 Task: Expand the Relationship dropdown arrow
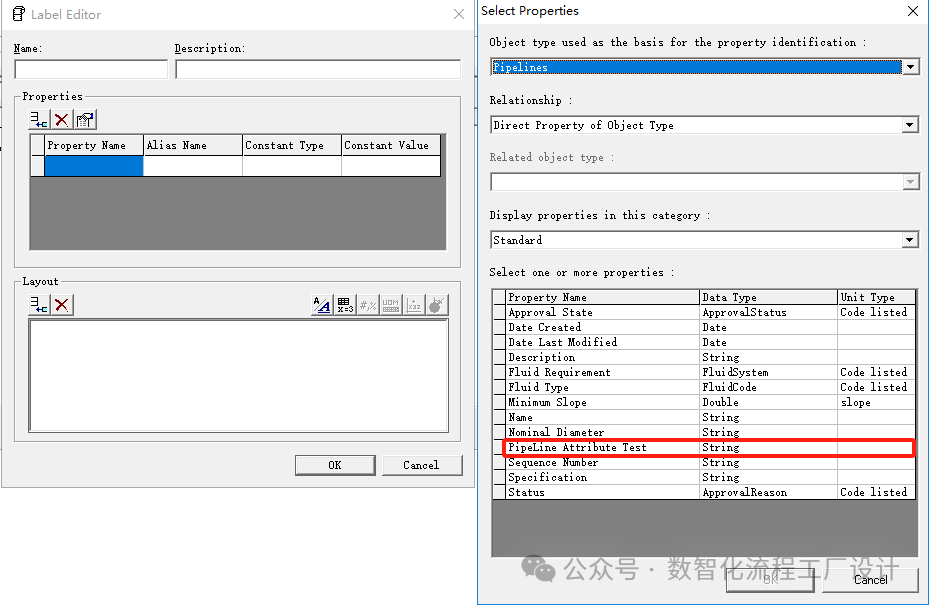pos(911,125)
